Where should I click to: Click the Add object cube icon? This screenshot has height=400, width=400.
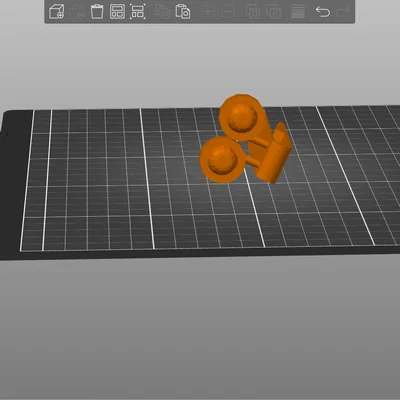pos(56,12)
